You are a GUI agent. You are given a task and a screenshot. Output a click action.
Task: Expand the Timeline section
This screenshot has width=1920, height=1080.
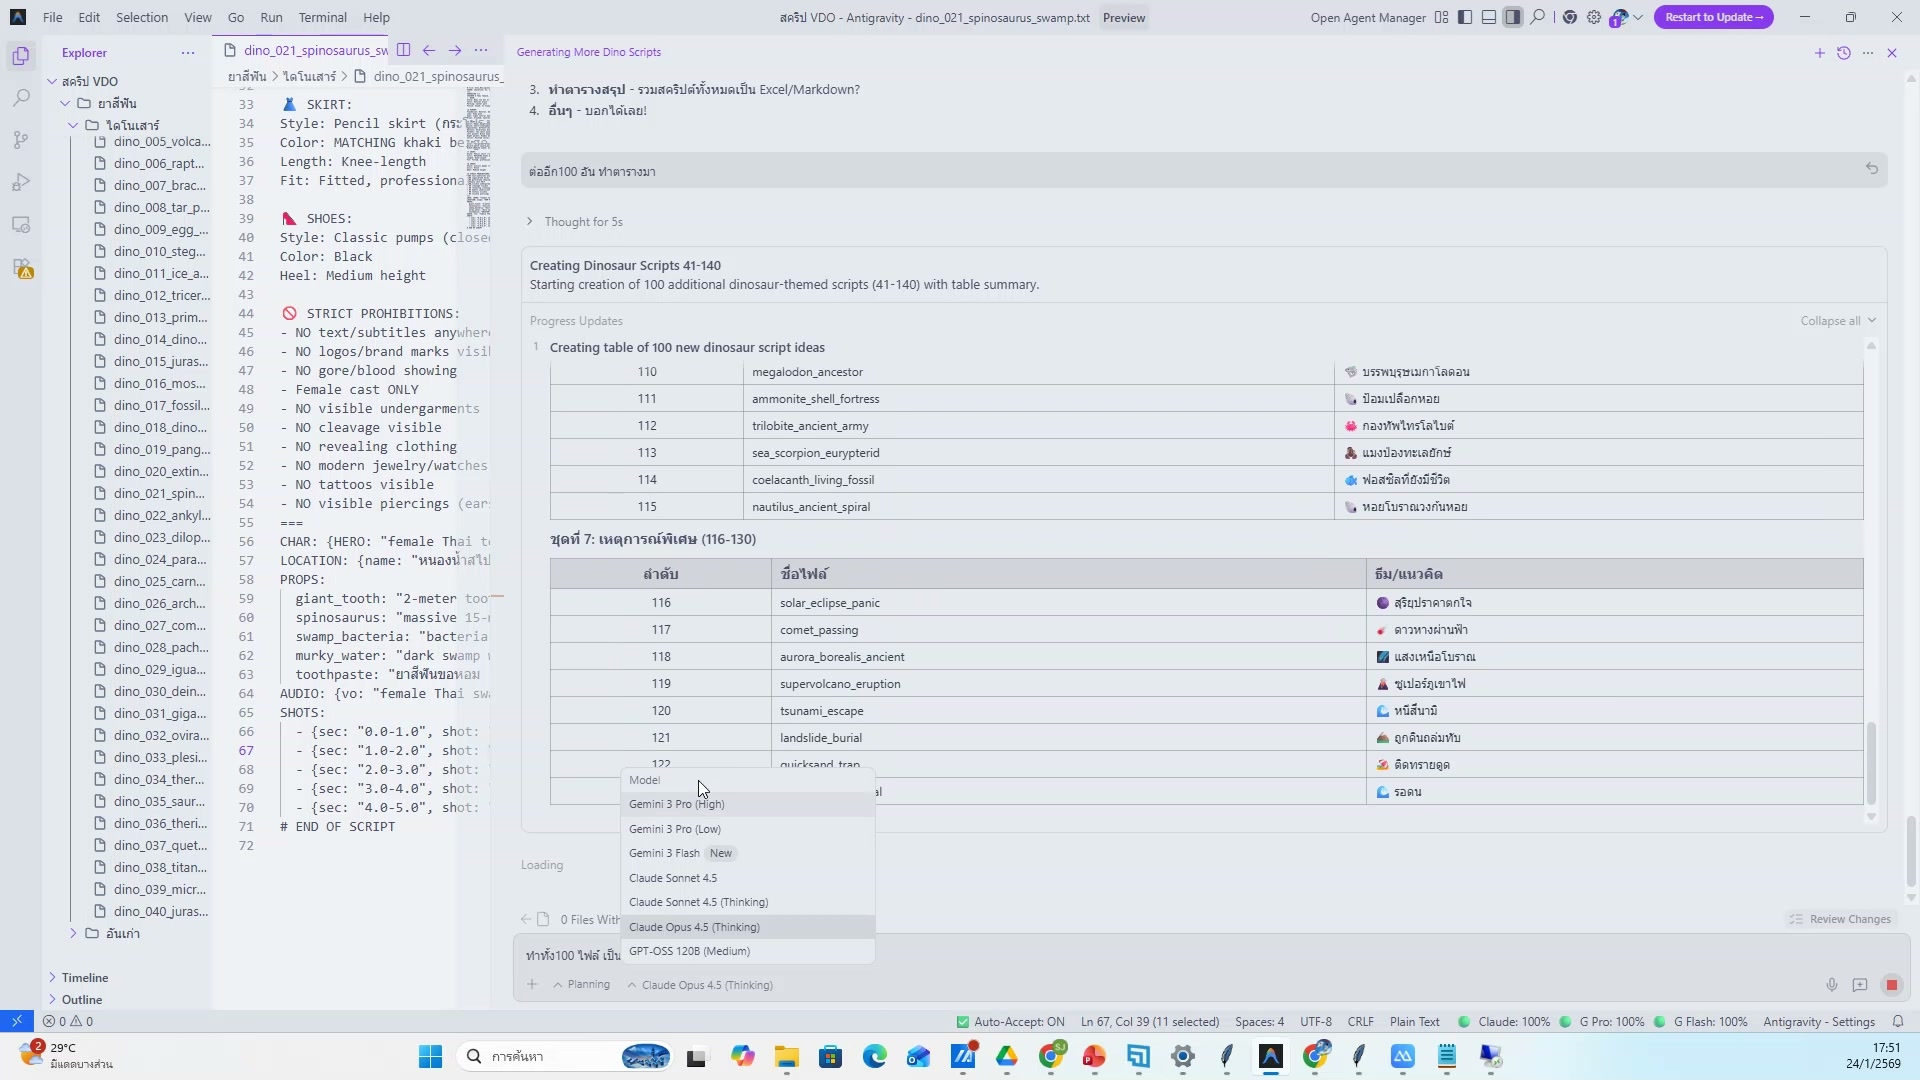pos(85,978)
